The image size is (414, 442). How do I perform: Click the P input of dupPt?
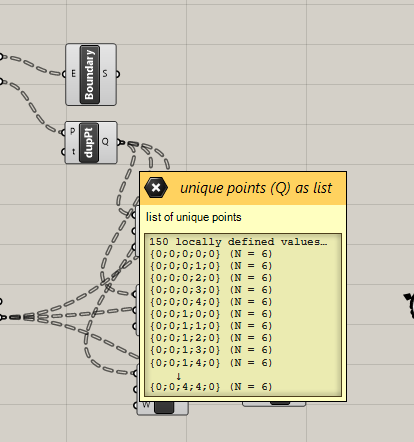[x=73, y=132]
